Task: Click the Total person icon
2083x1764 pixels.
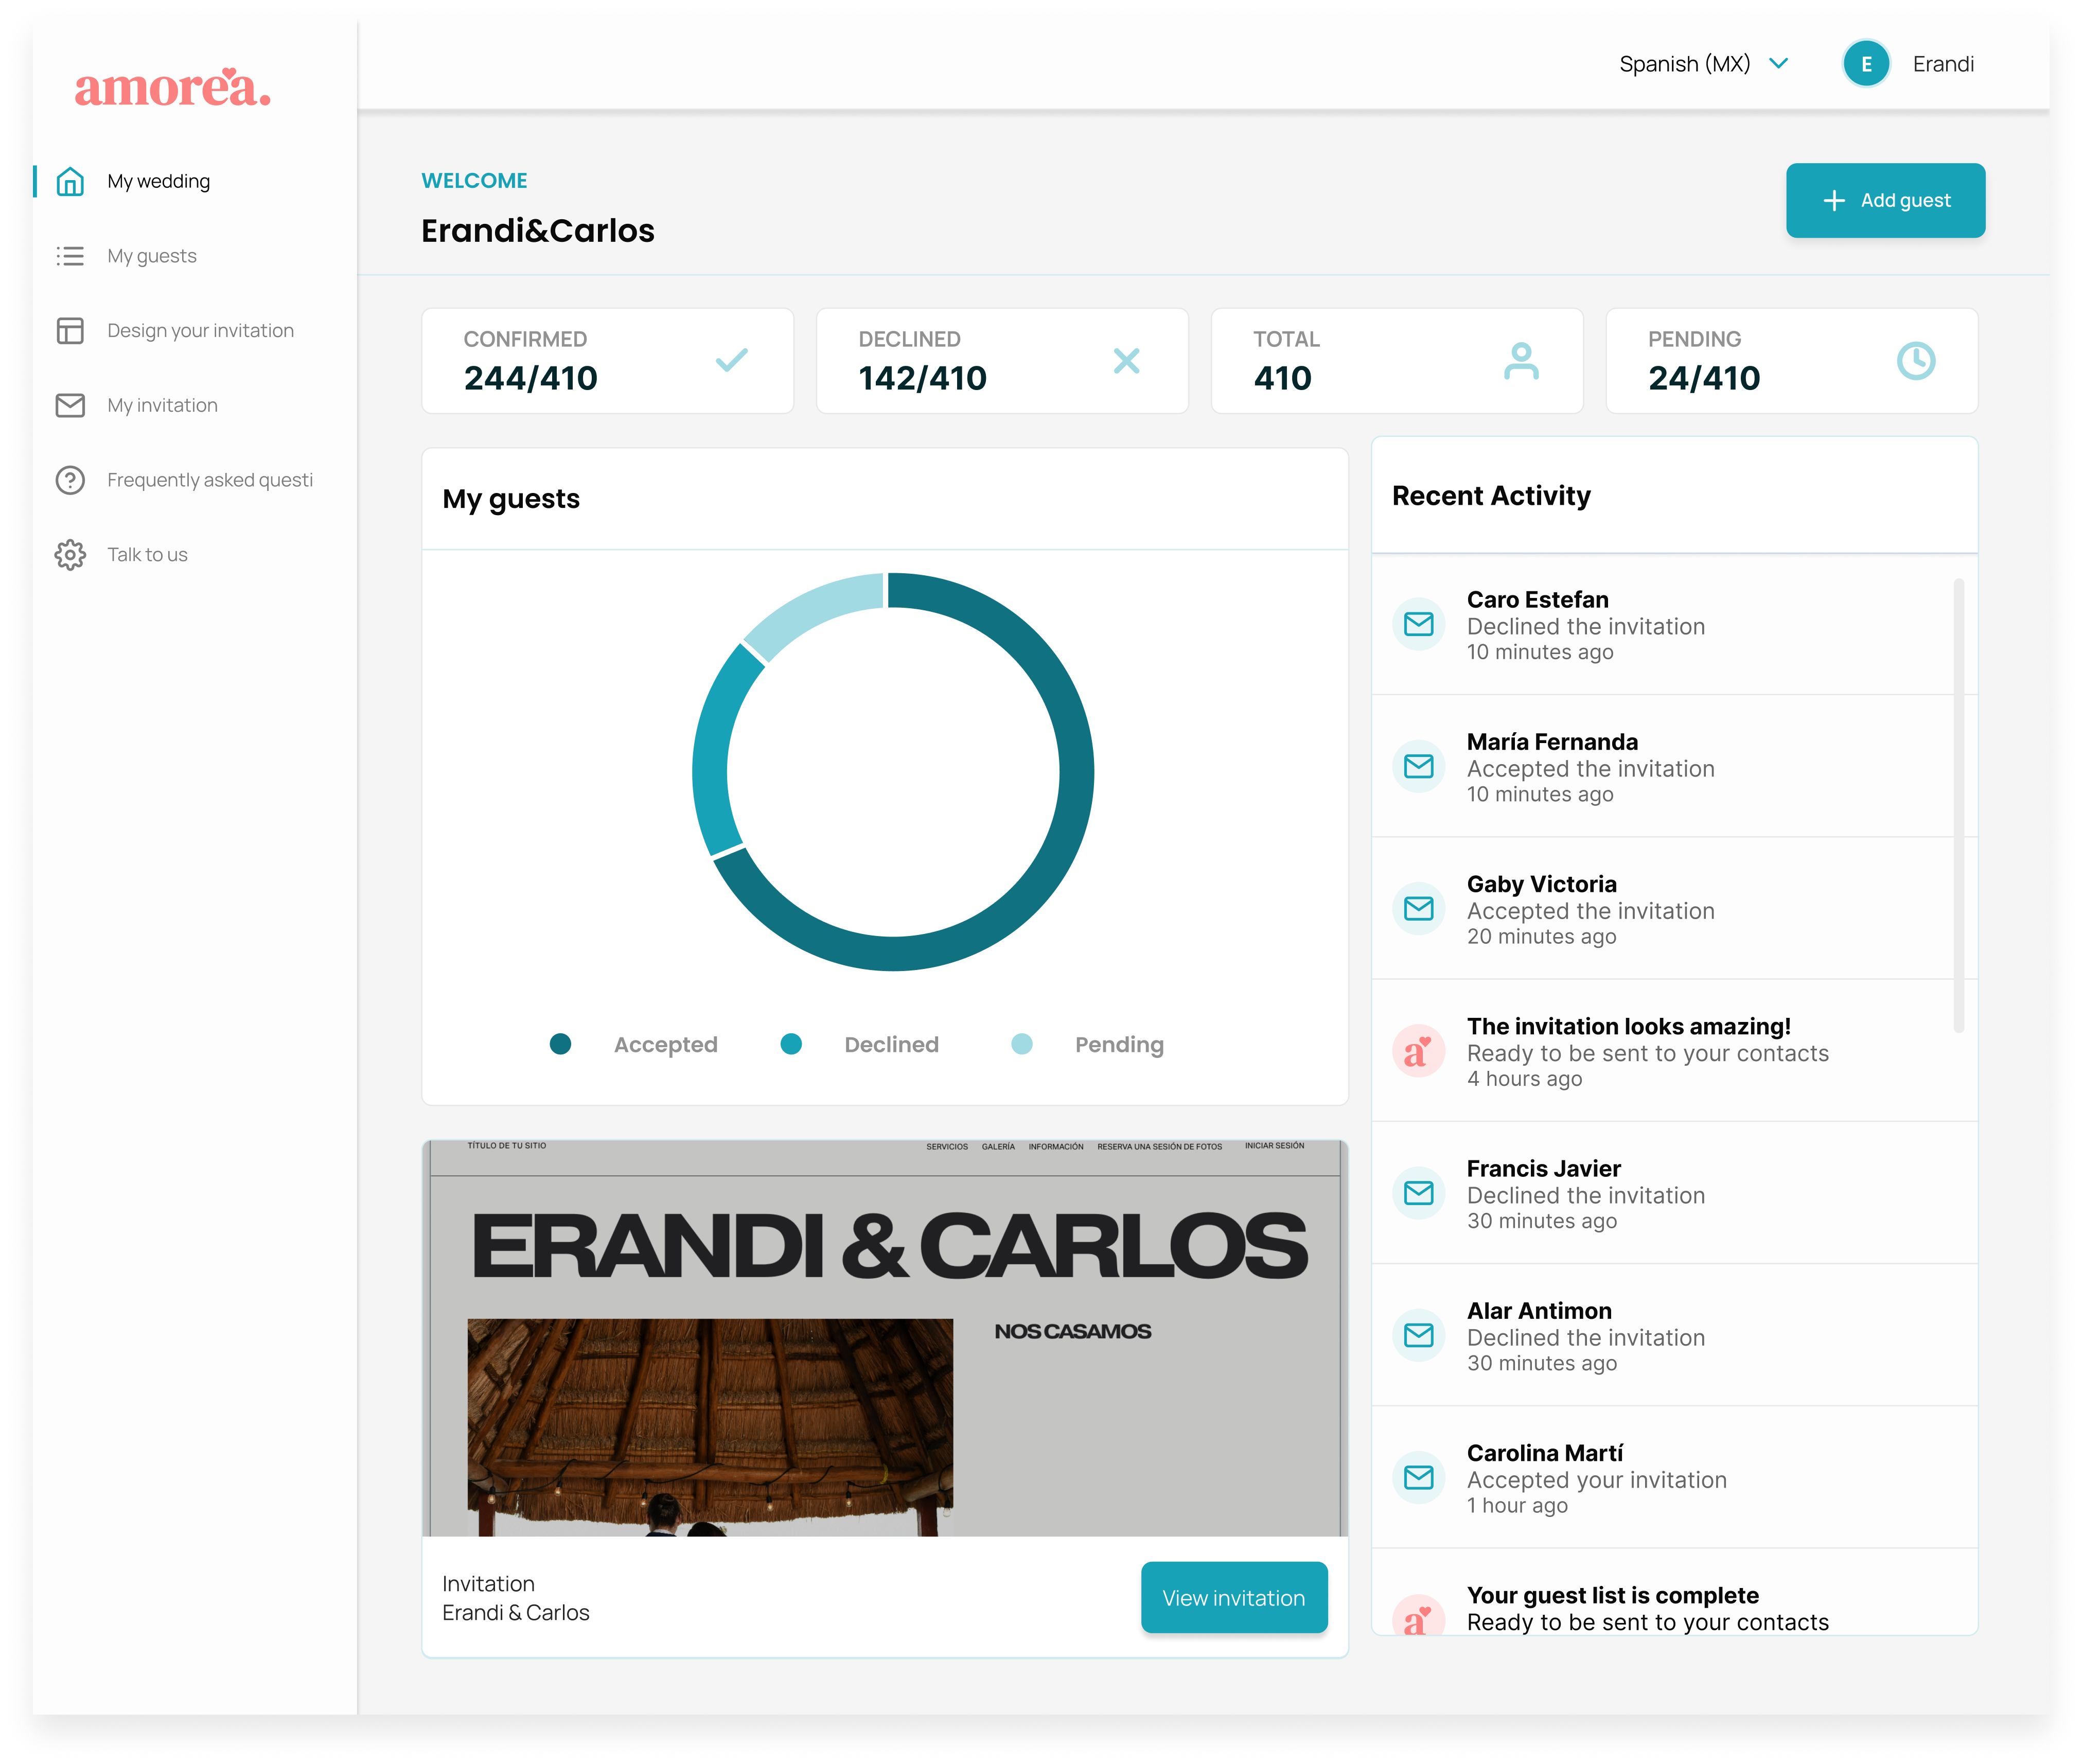Action: coord(1521,361)
